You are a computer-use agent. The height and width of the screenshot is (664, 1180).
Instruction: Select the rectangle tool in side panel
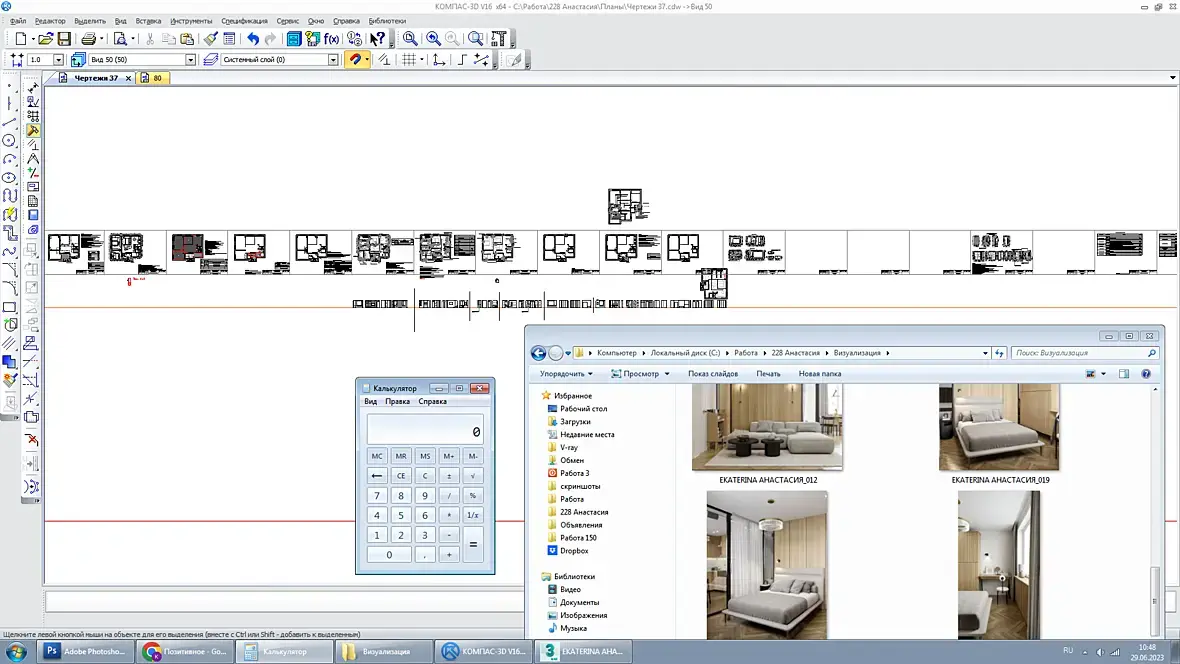pos(9,307)
